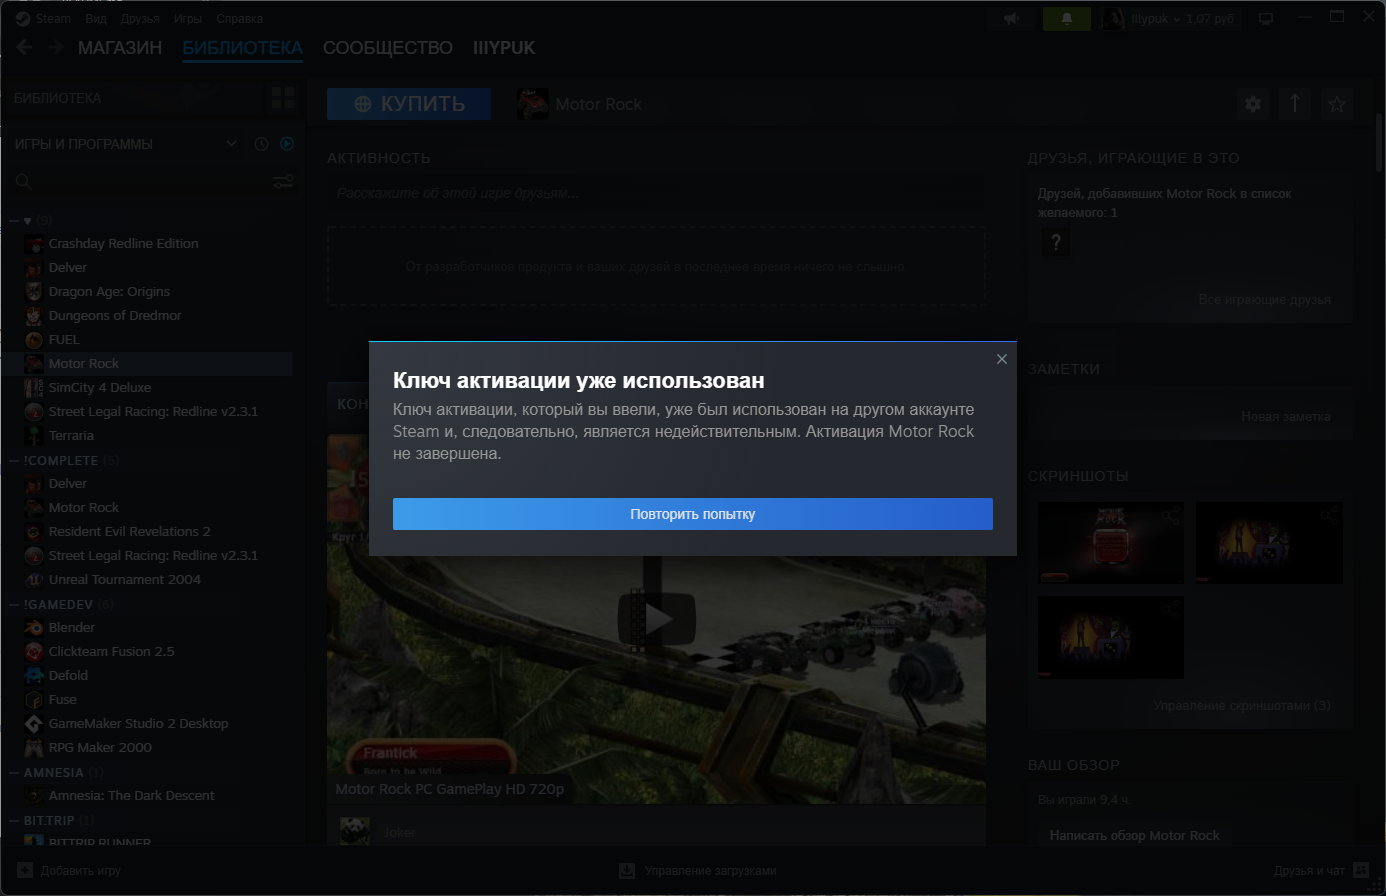Open the Вид menu
Image resolution: width=1386 pixels, height=896 pixels.
96,19
